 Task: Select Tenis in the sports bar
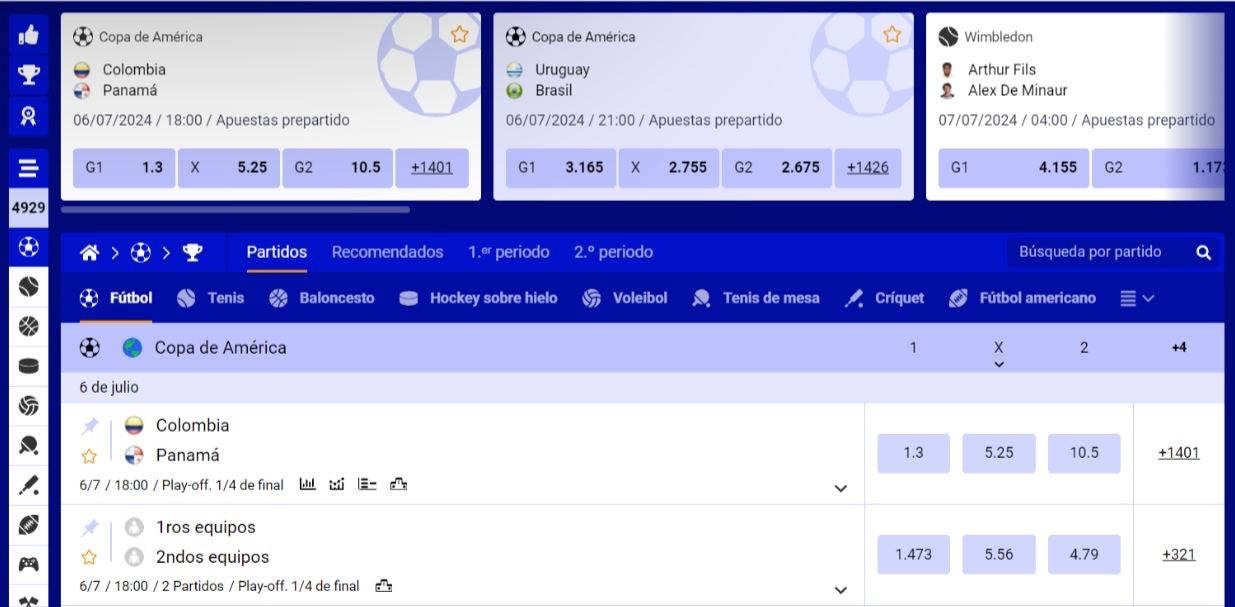[x=211, y=298]
